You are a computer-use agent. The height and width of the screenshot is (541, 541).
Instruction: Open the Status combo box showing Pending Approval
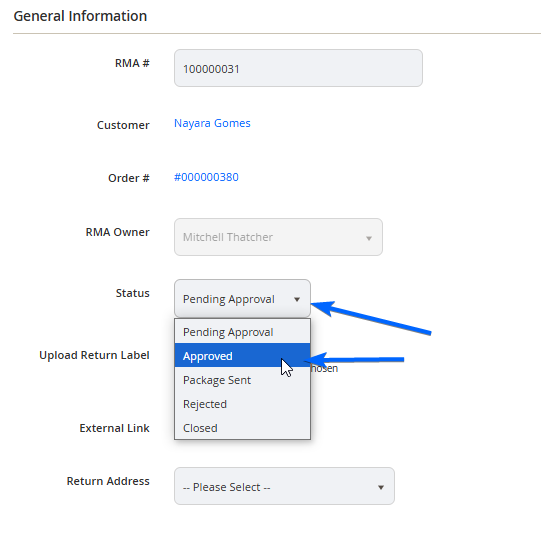(242, 299)
